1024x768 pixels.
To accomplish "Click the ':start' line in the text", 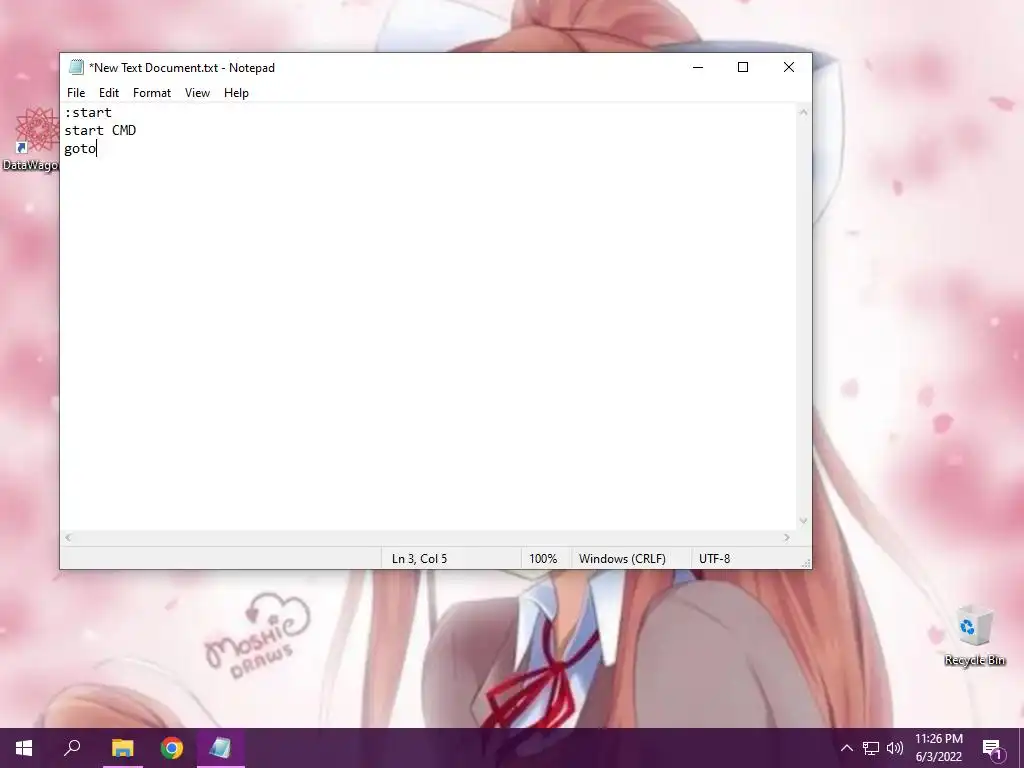I will tap(88, 112).
